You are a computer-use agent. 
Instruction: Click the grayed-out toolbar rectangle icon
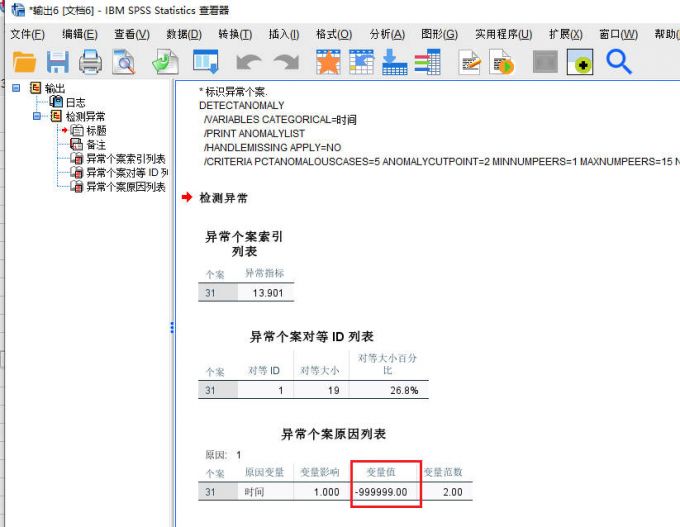click(545, 62)
